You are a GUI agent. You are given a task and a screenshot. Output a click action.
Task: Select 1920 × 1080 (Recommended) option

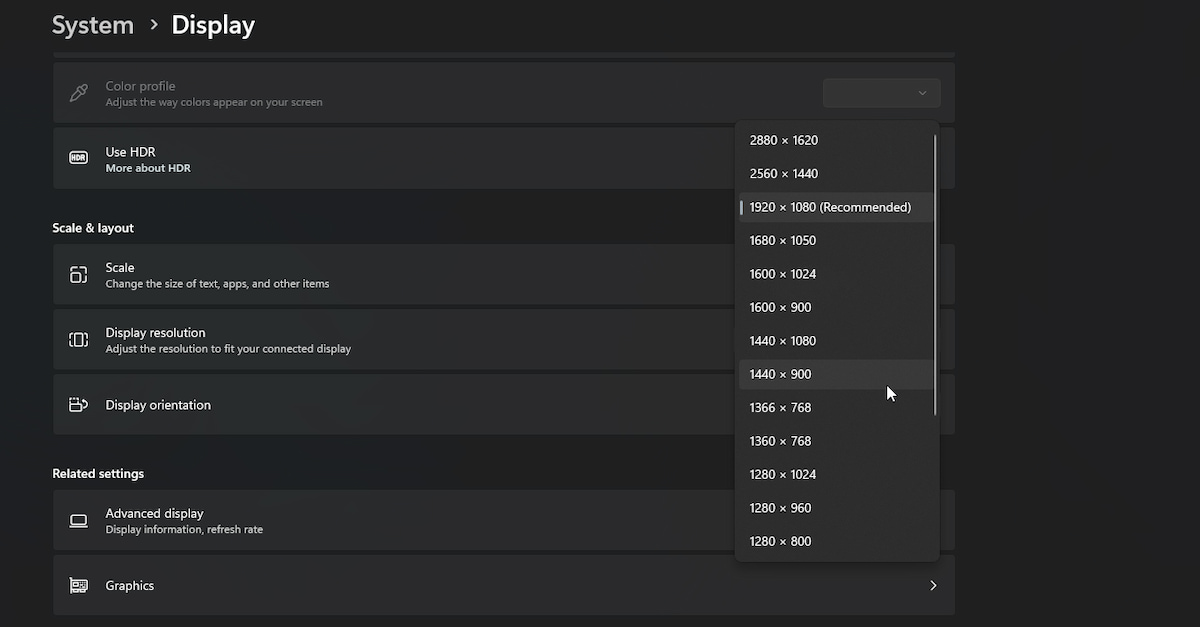[830, 207]
